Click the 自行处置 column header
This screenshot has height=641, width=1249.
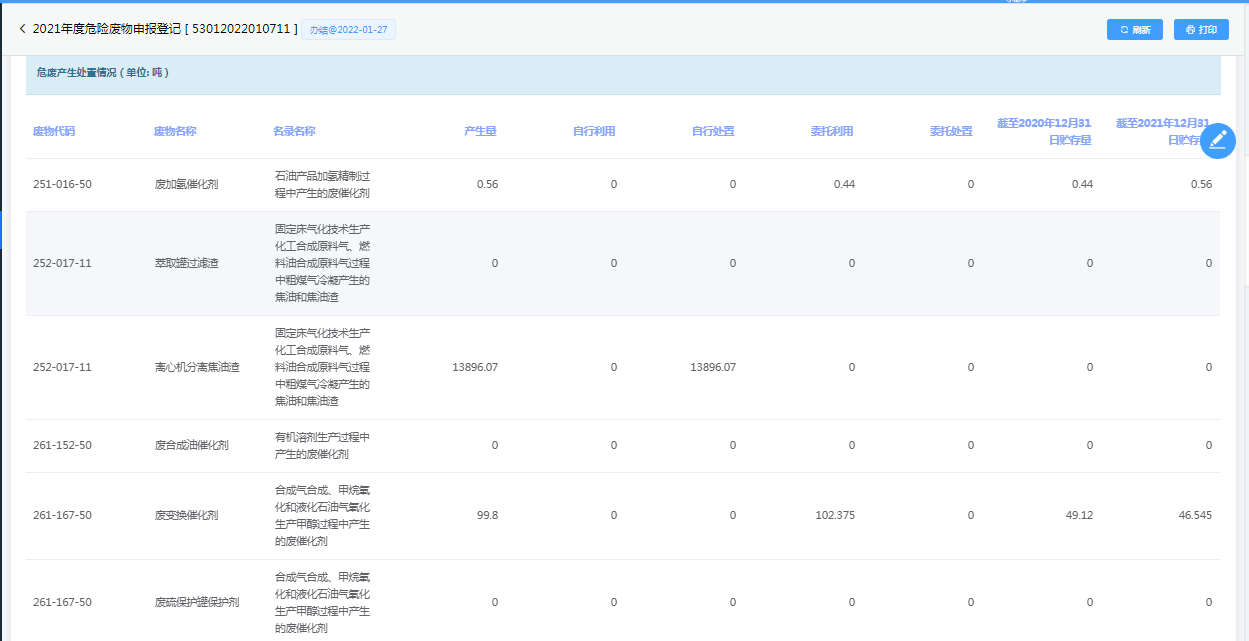click(714, 131)
